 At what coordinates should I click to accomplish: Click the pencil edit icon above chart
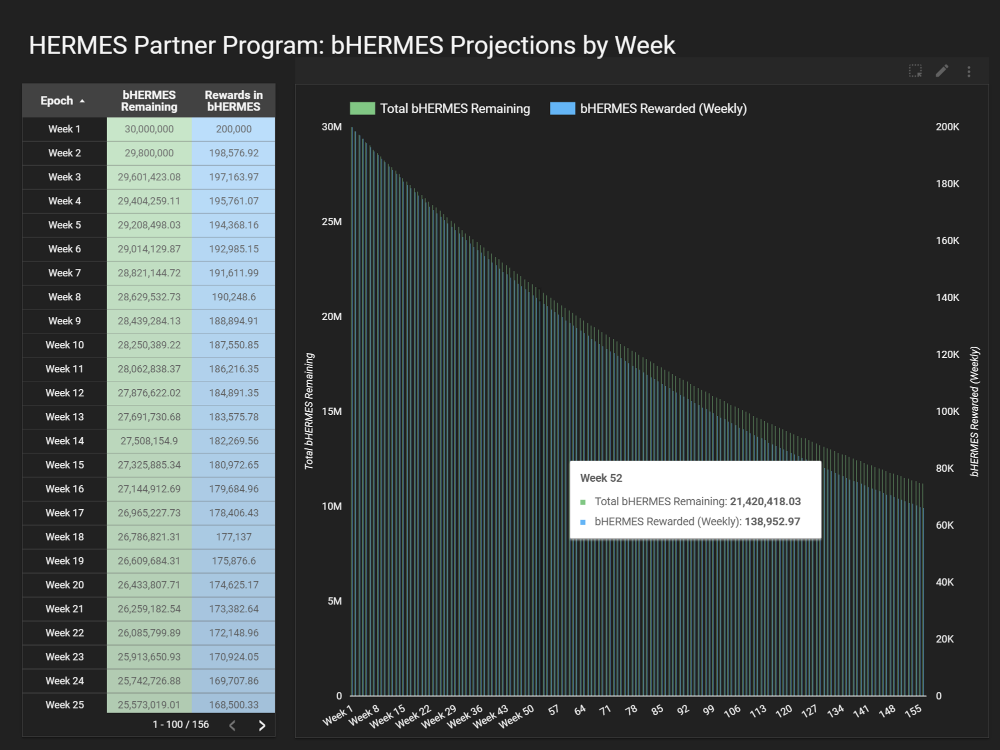942,71
